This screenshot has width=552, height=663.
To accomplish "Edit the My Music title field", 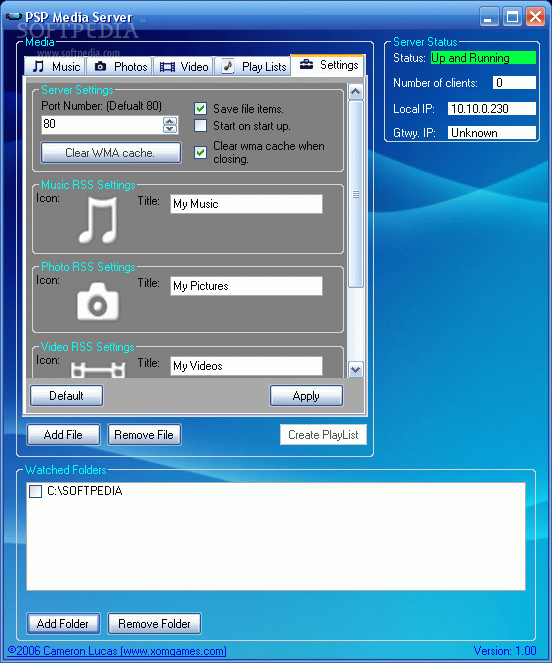I will tap(246, 204).
